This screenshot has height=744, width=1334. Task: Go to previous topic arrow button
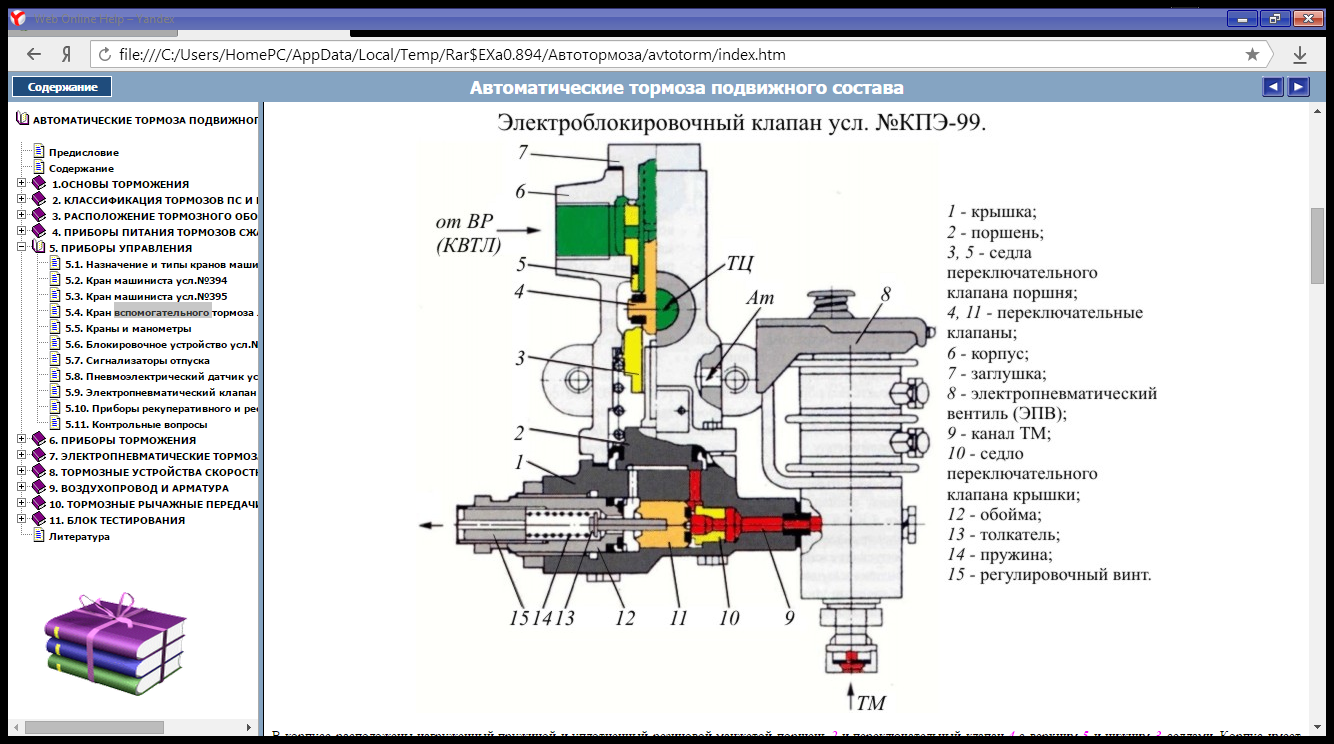[1273, 87]
